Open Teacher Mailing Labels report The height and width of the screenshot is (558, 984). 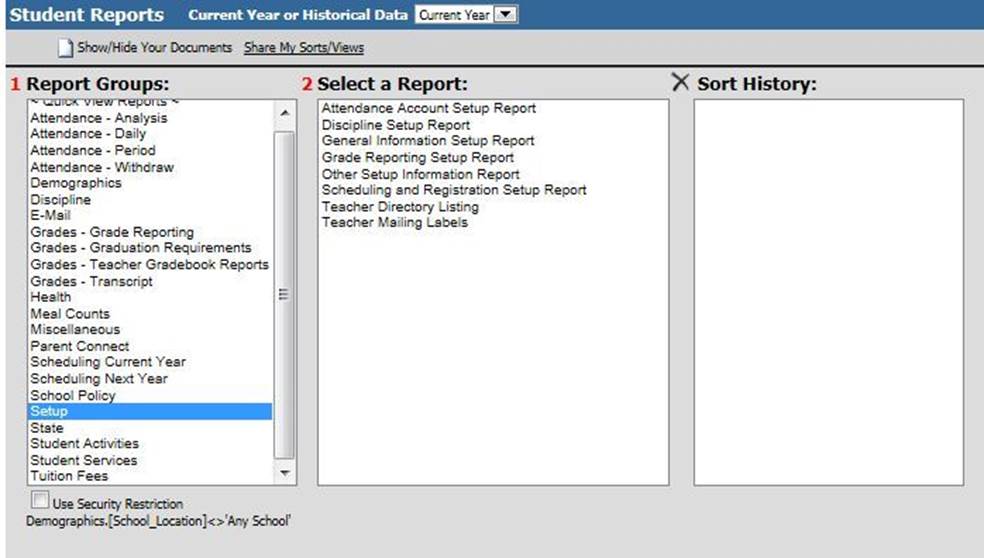(x=395, y=223)
